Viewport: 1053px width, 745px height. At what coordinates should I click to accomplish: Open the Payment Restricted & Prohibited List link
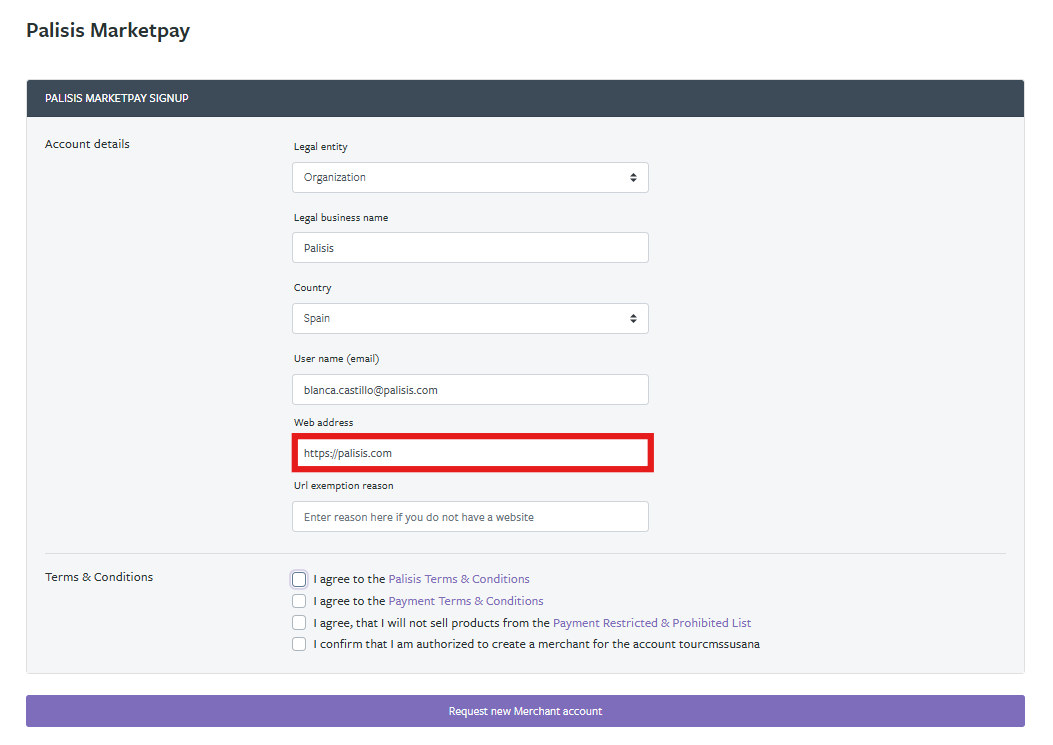[651, 623]
